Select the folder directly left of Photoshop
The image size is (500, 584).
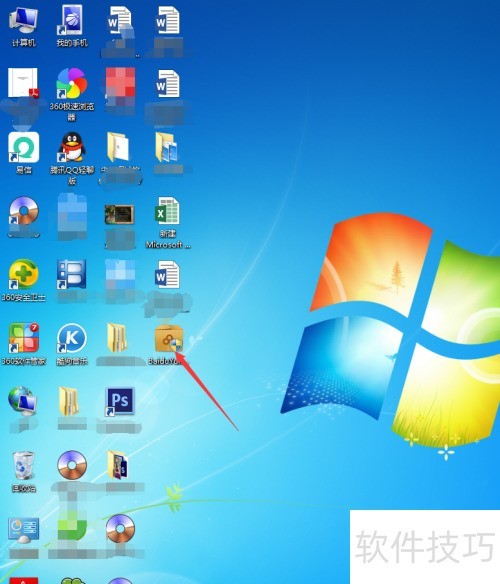(x=69, y=402)
